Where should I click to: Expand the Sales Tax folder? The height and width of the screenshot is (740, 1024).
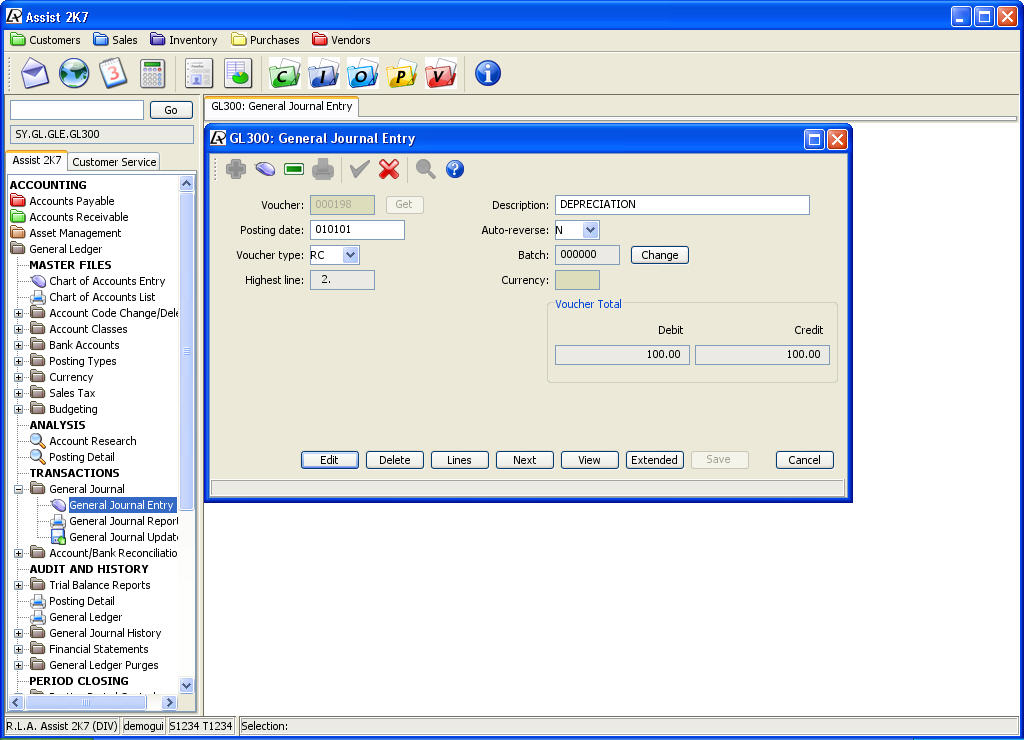pos(19,393)
